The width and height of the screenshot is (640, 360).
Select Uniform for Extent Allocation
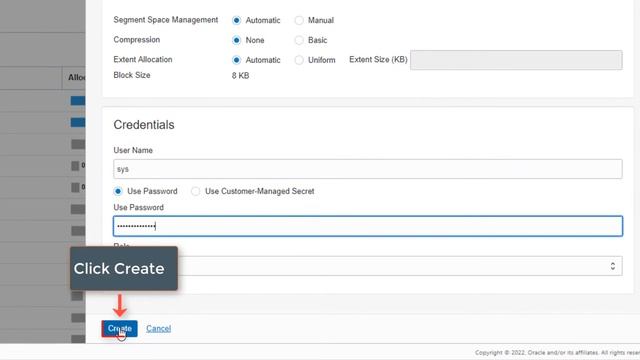299,60
